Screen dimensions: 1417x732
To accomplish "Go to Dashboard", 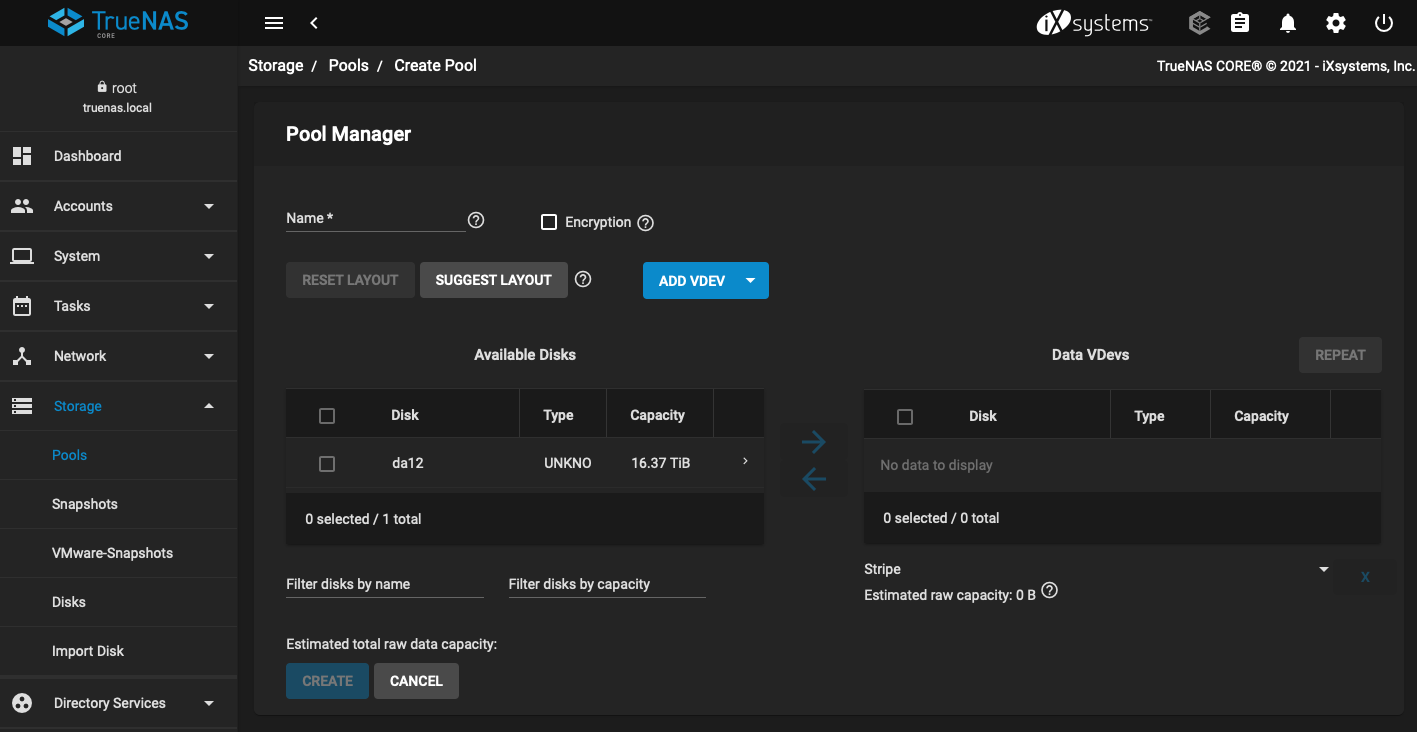I will point(88,156).
